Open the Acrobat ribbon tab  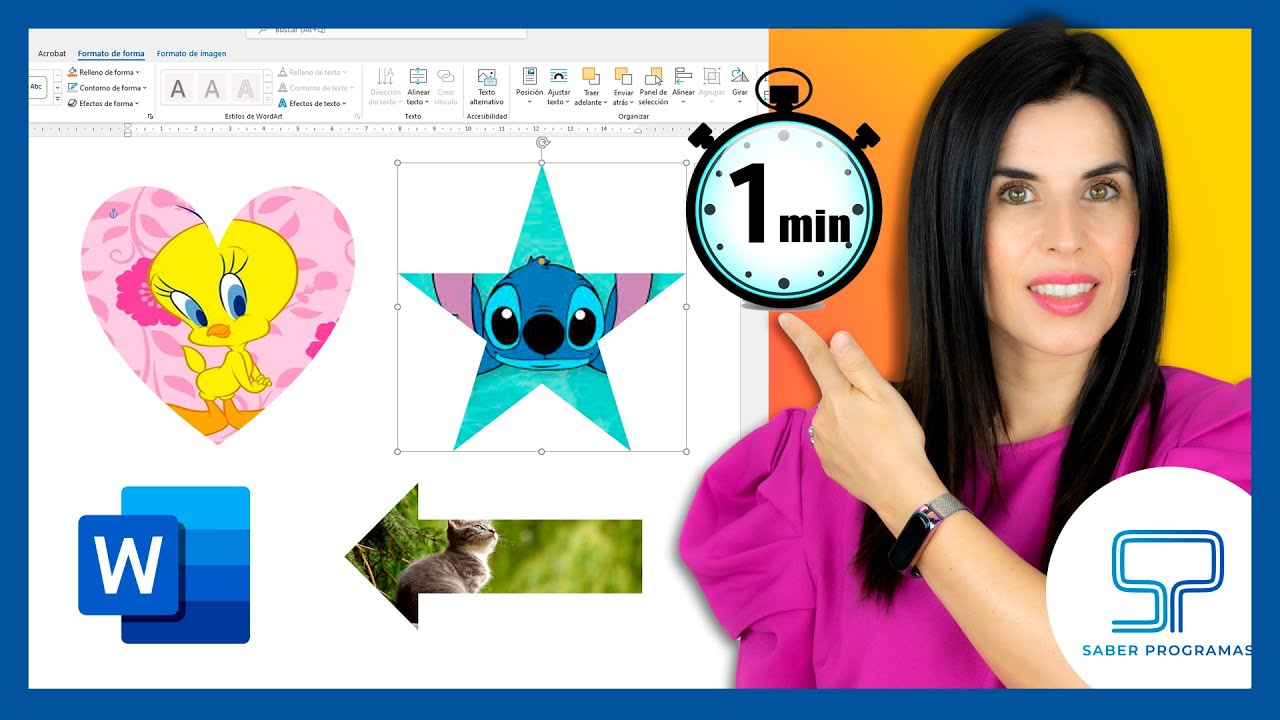(52, 53)
